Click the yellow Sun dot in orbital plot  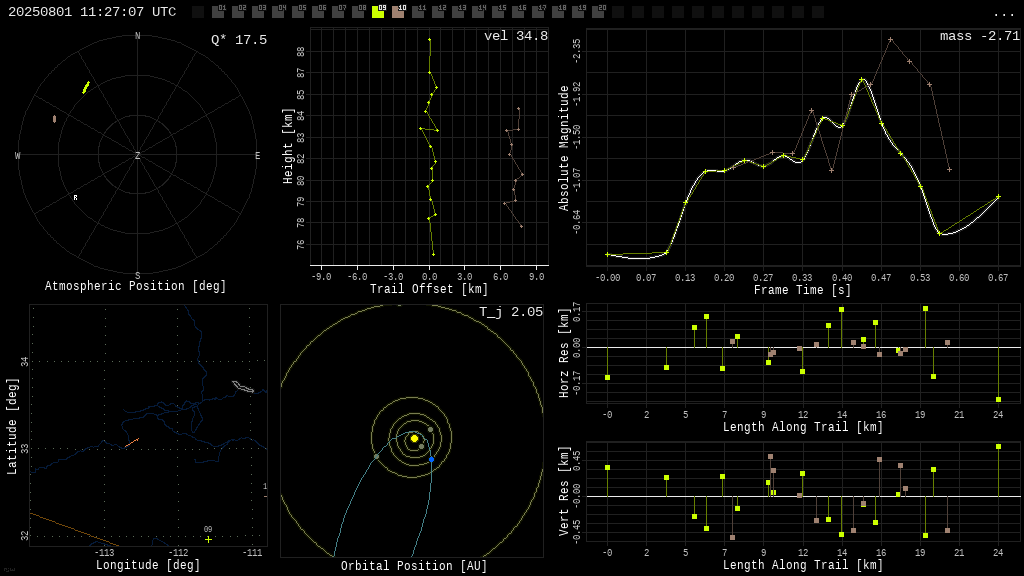(414, 438)
